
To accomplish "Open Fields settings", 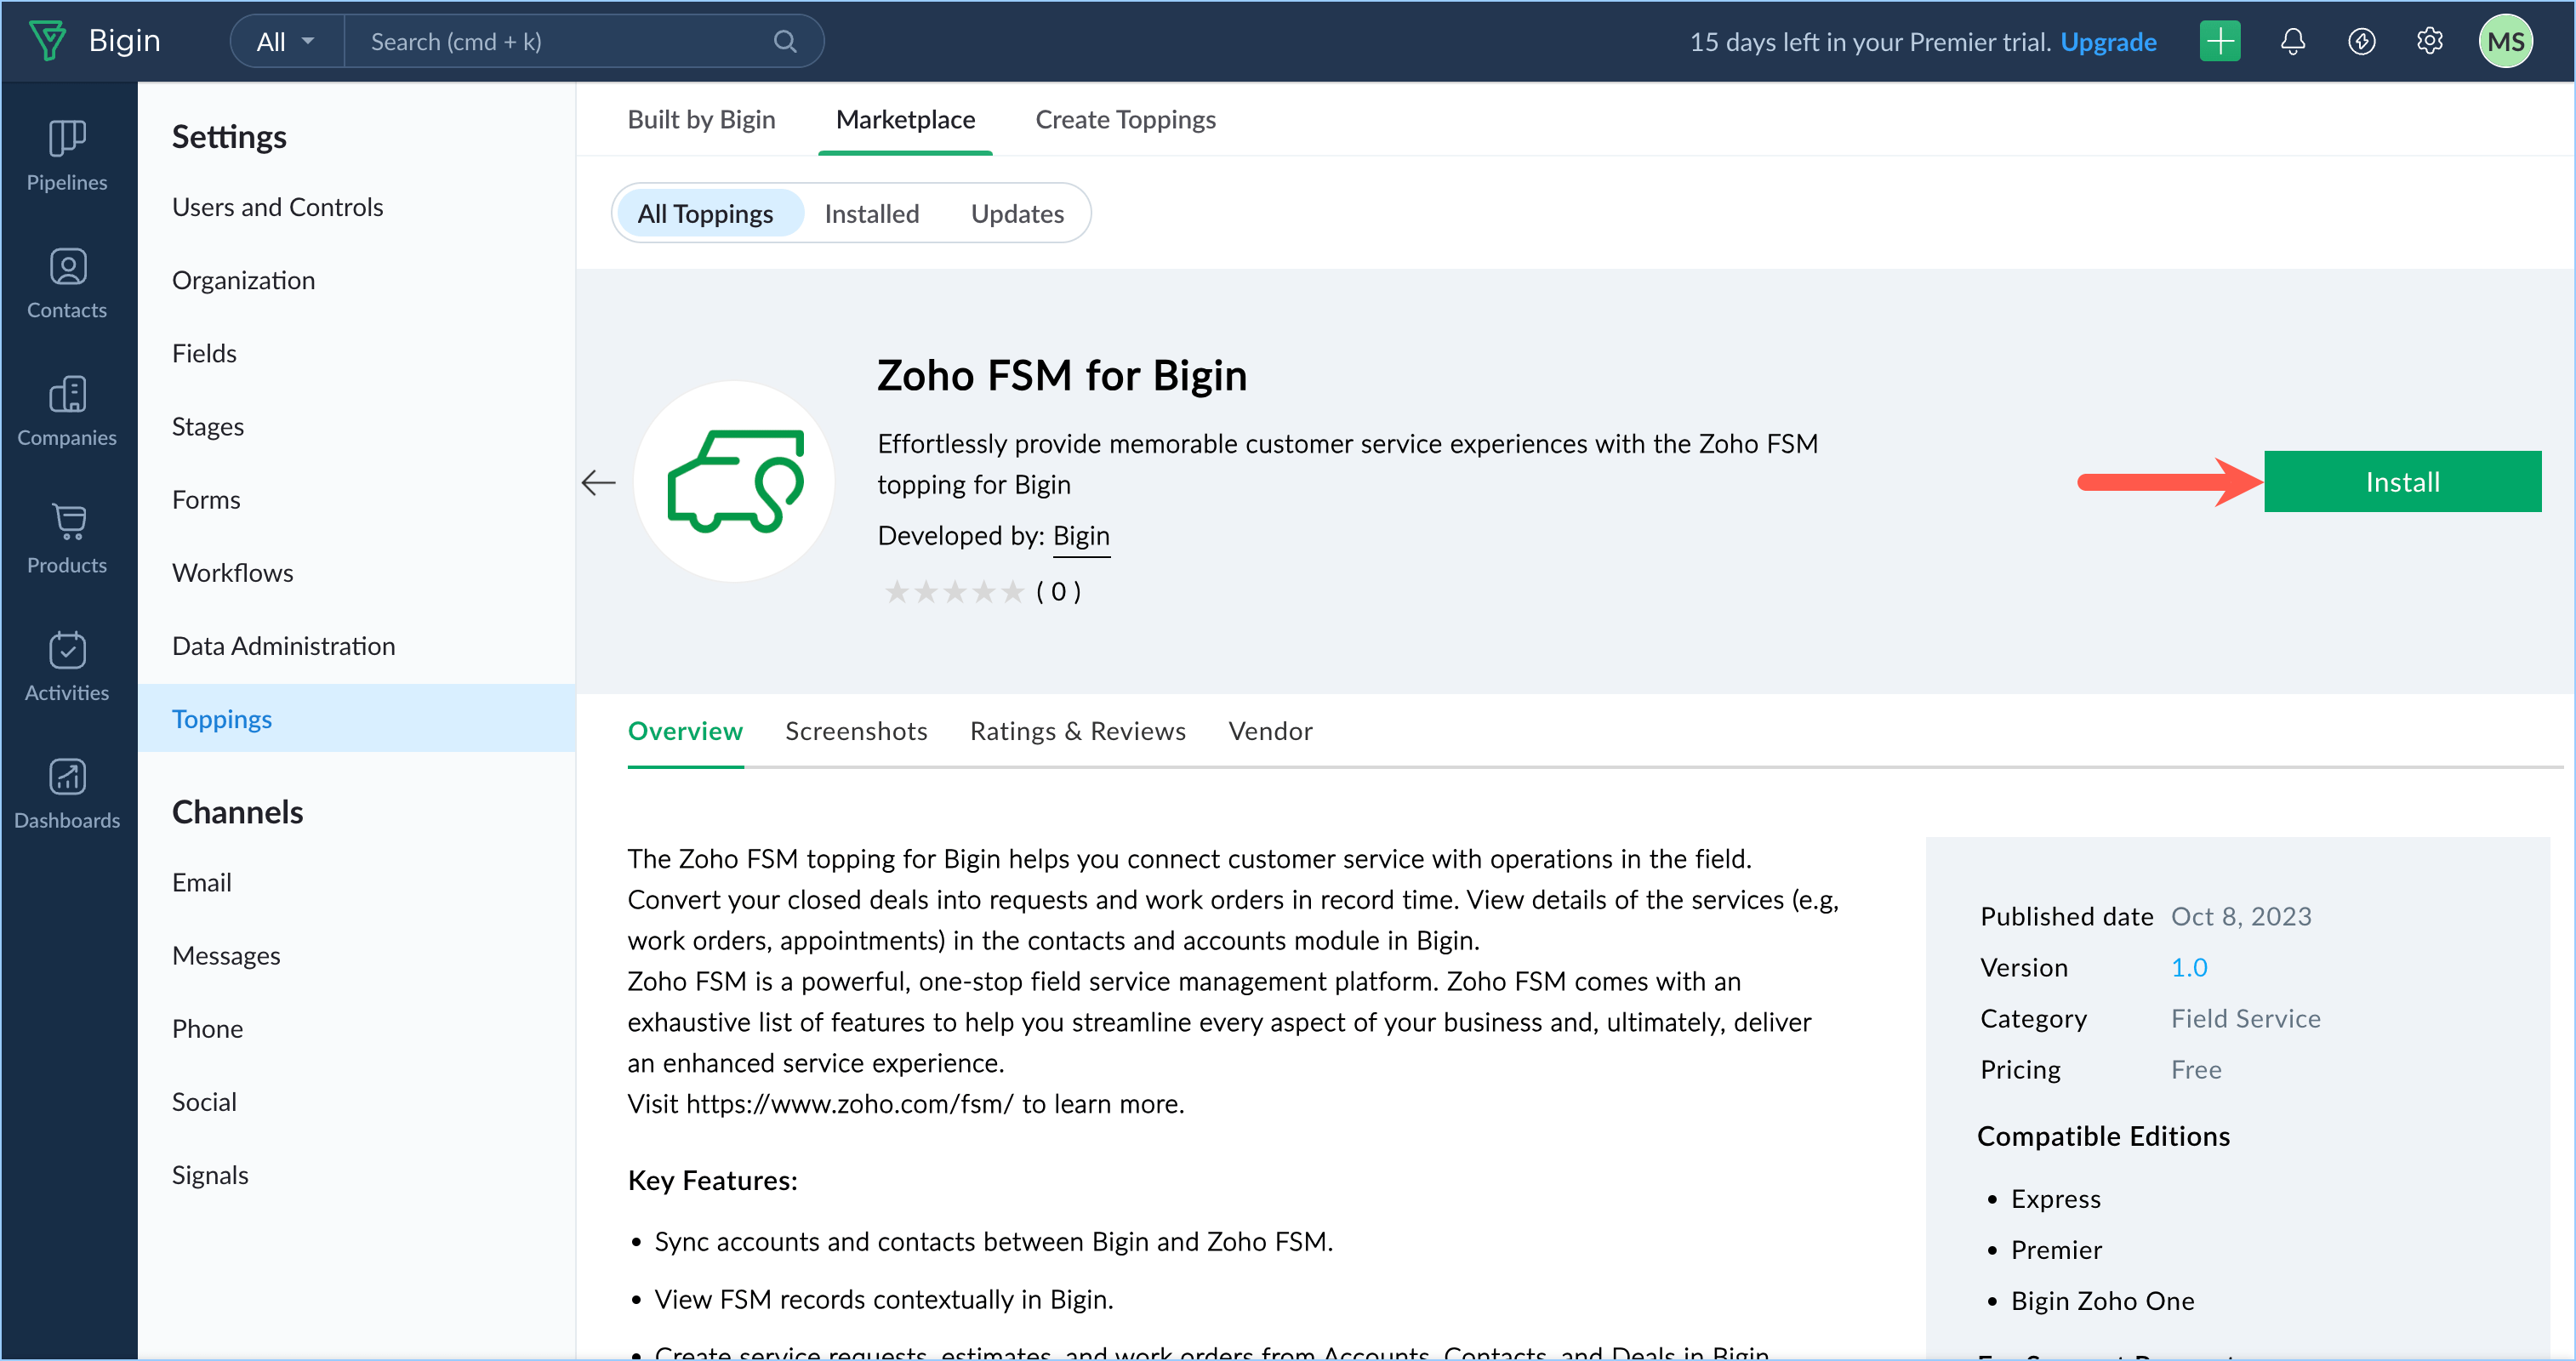I will [x=204, y=353].
